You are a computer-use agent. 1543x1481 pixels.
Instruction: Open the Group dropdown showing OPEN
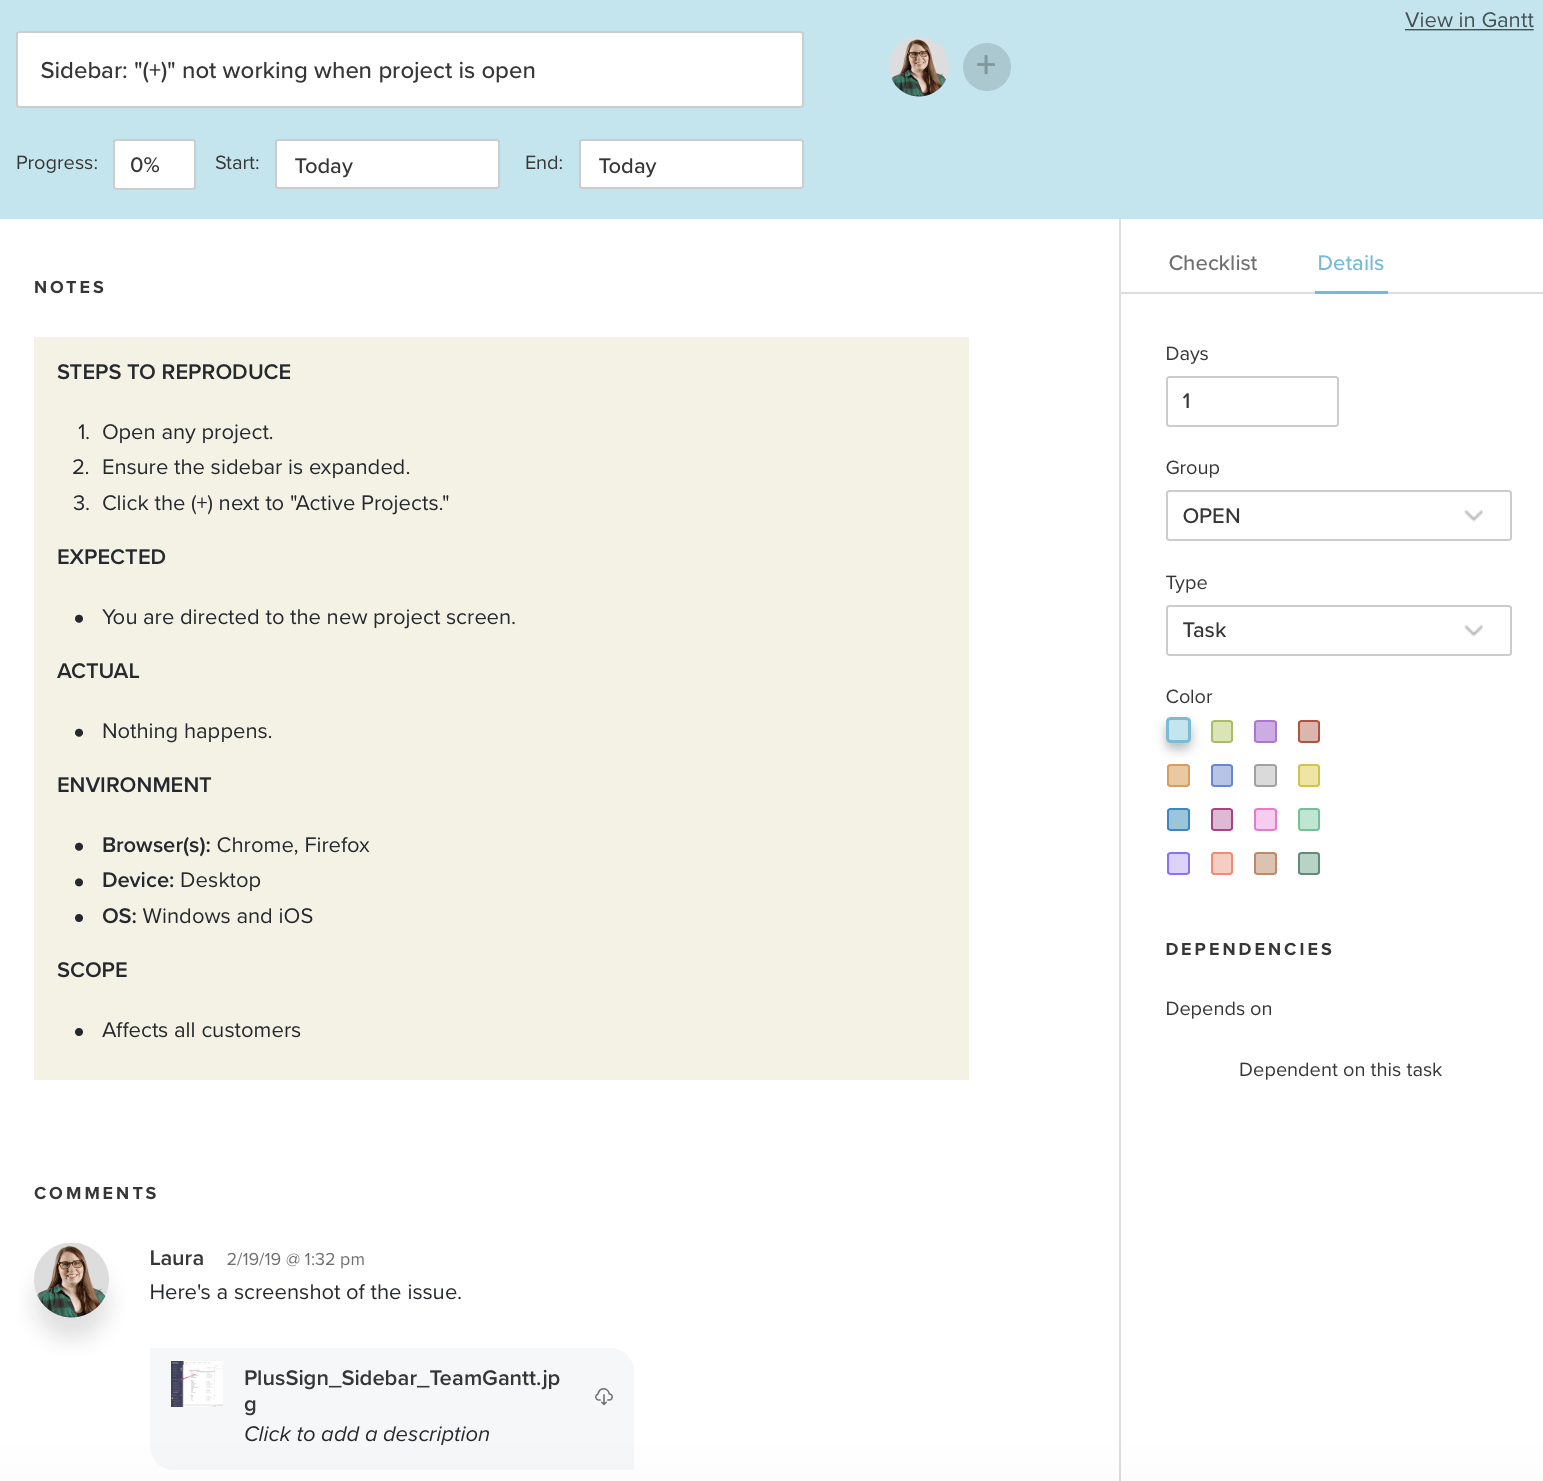[x=1338, y=516]
